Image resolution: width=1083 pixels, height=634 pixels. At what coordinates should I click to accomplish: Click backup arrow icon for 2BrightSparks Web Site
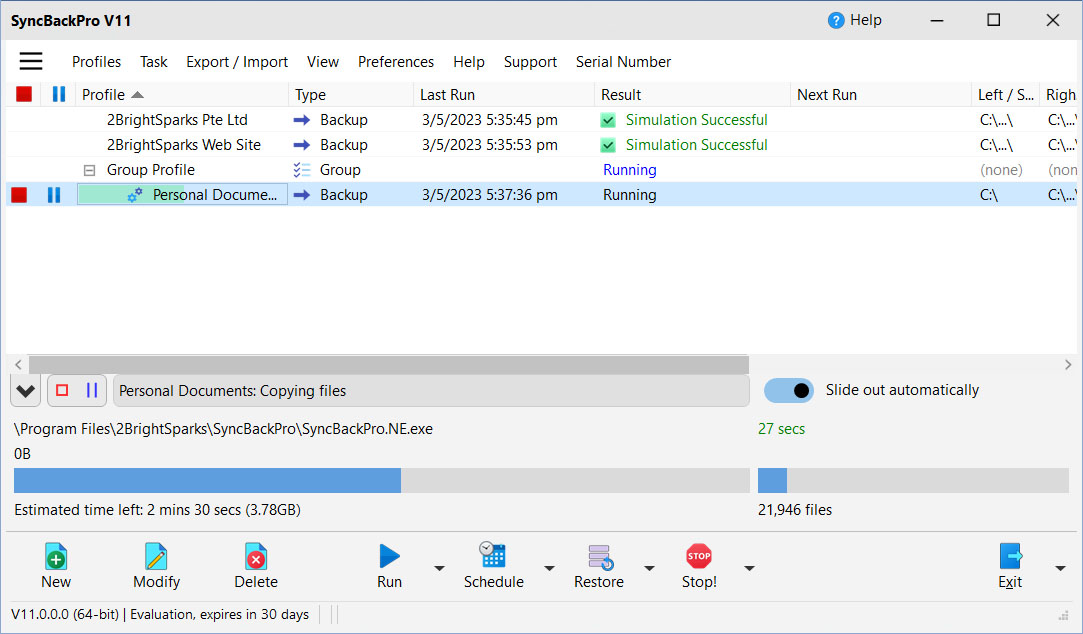coord(302,145)
